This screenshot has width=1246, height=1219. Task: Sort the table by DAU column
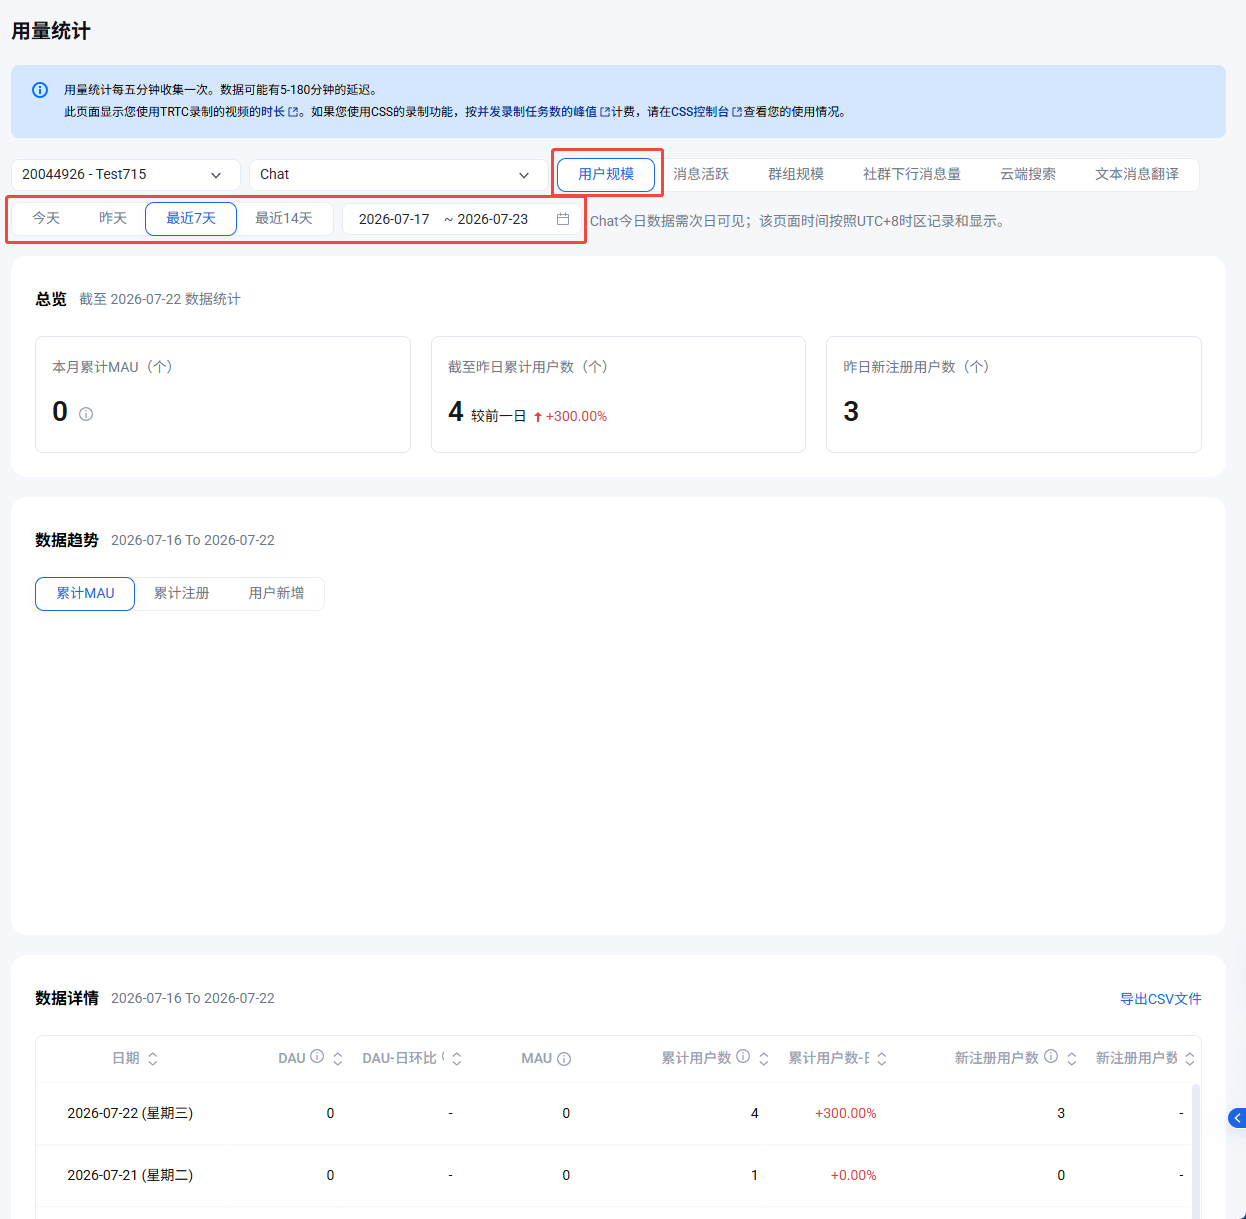(338, 1059)
